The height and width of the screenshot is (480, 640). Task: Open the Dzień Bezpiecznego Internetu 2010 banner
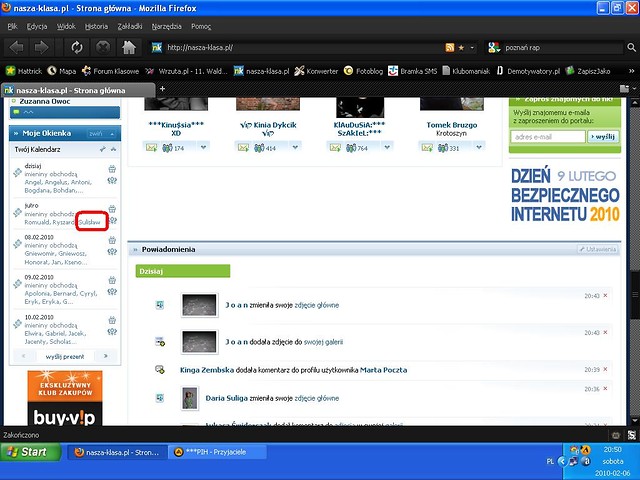[565, 195]
